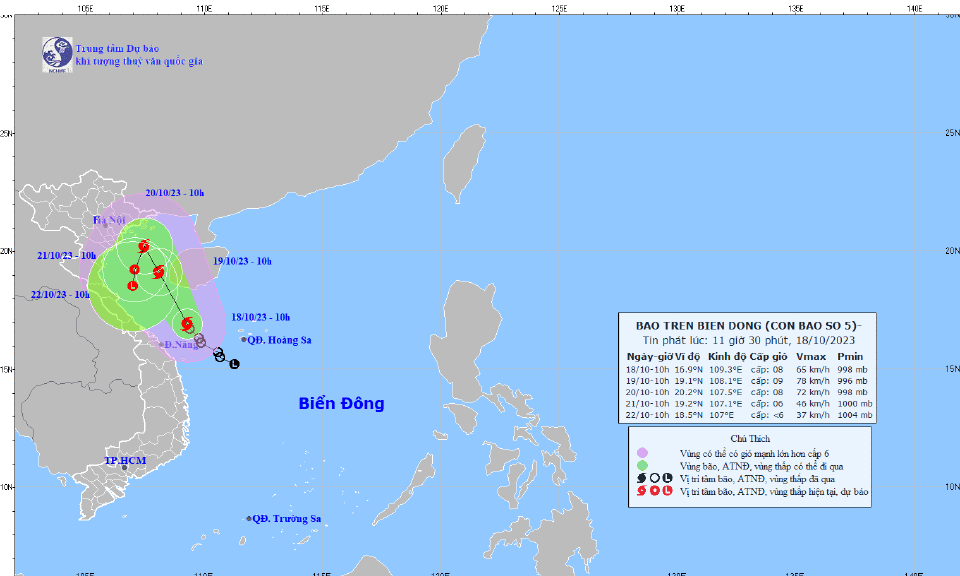Click the 'TP.HCM' city label

pyautogui.click(x=125, y=460)
